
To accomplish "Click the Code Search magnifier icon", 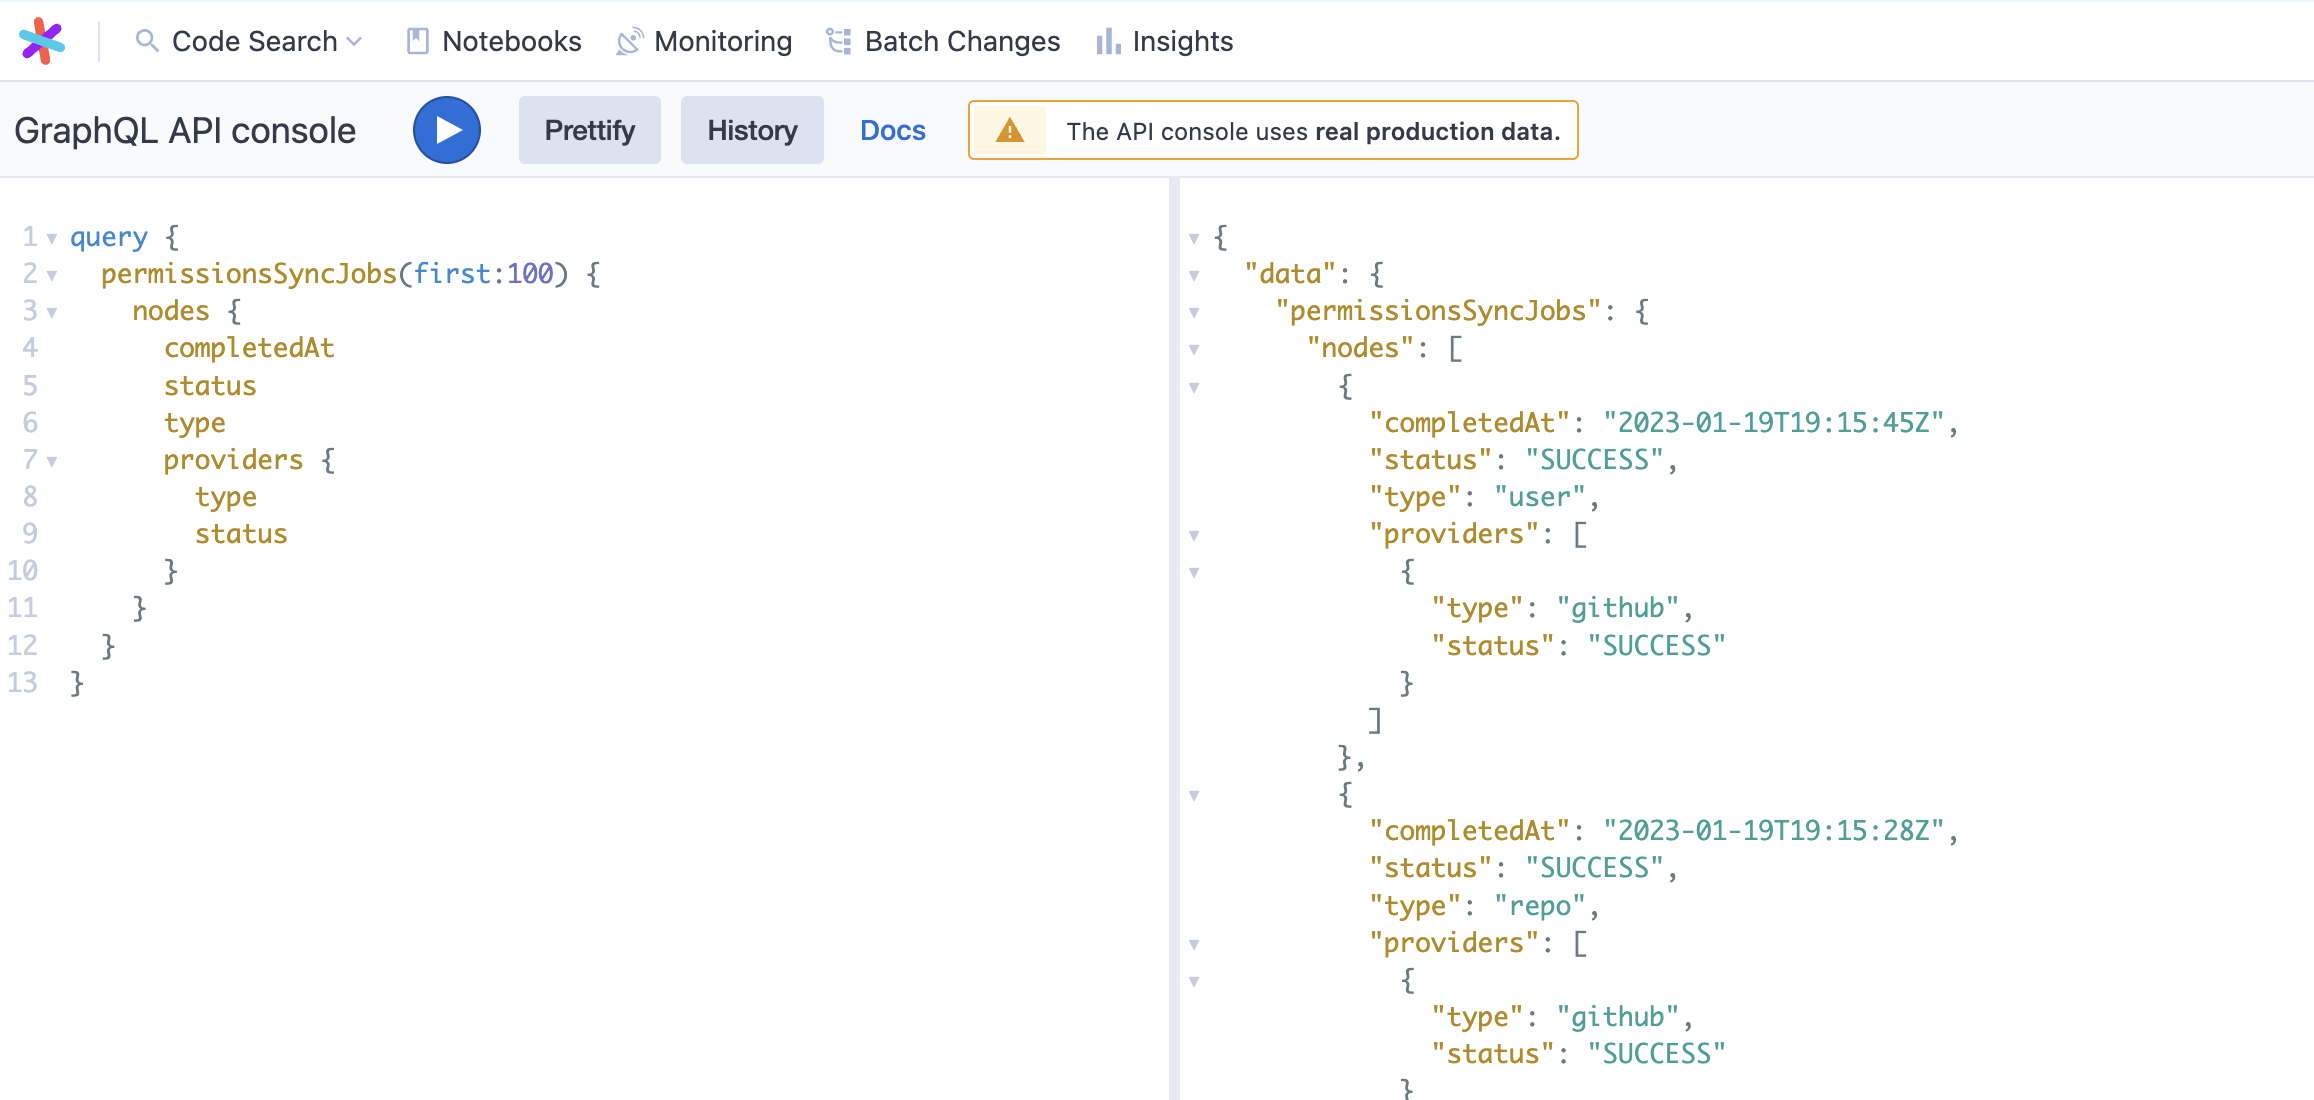I will click(147, 41).
